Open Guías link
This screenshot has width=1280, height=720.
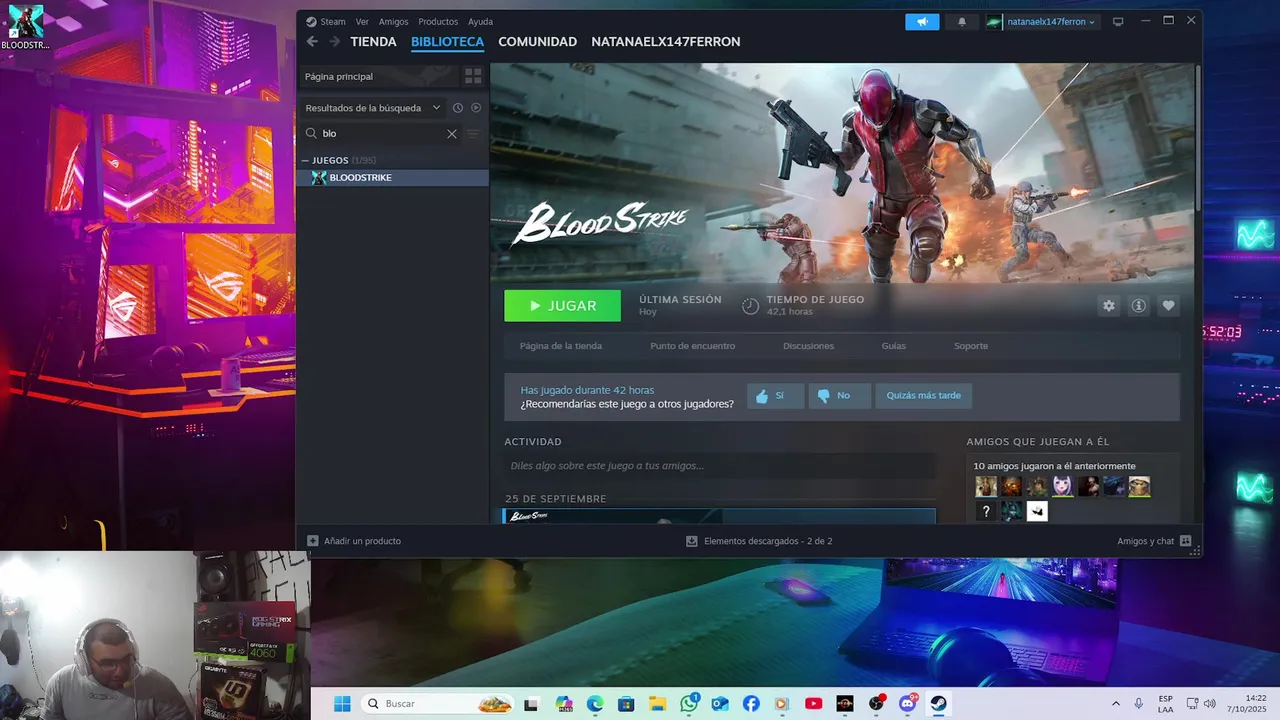click(x=894, y=346)
